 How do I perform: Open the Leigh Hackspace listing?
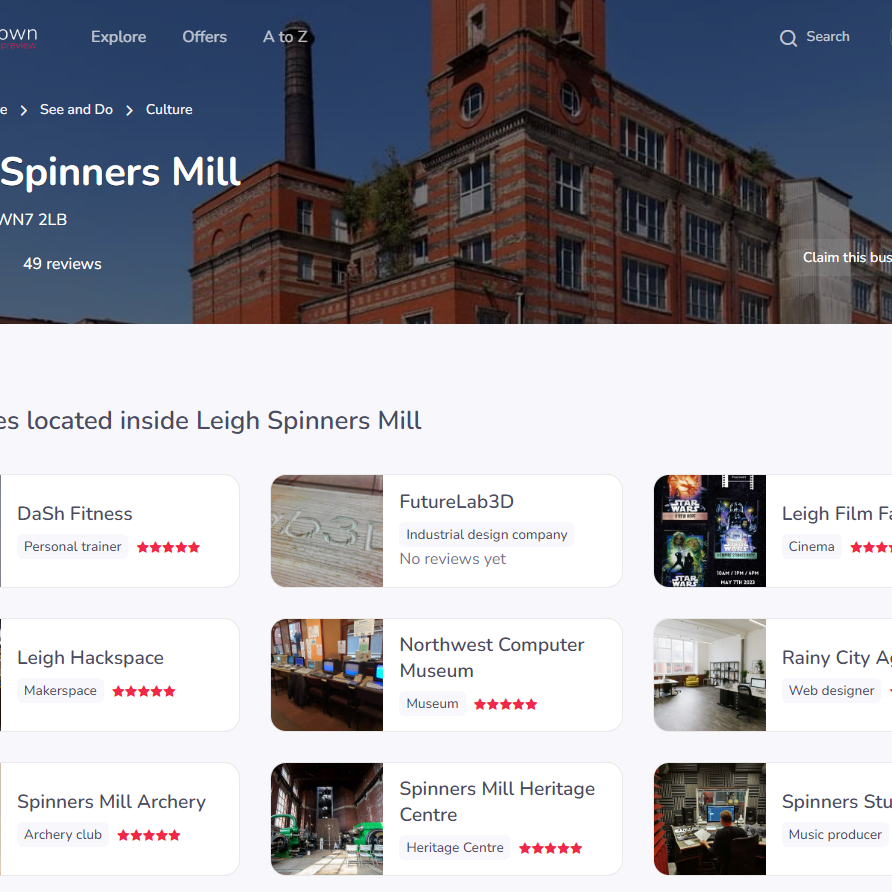click(x=90, y=657)
